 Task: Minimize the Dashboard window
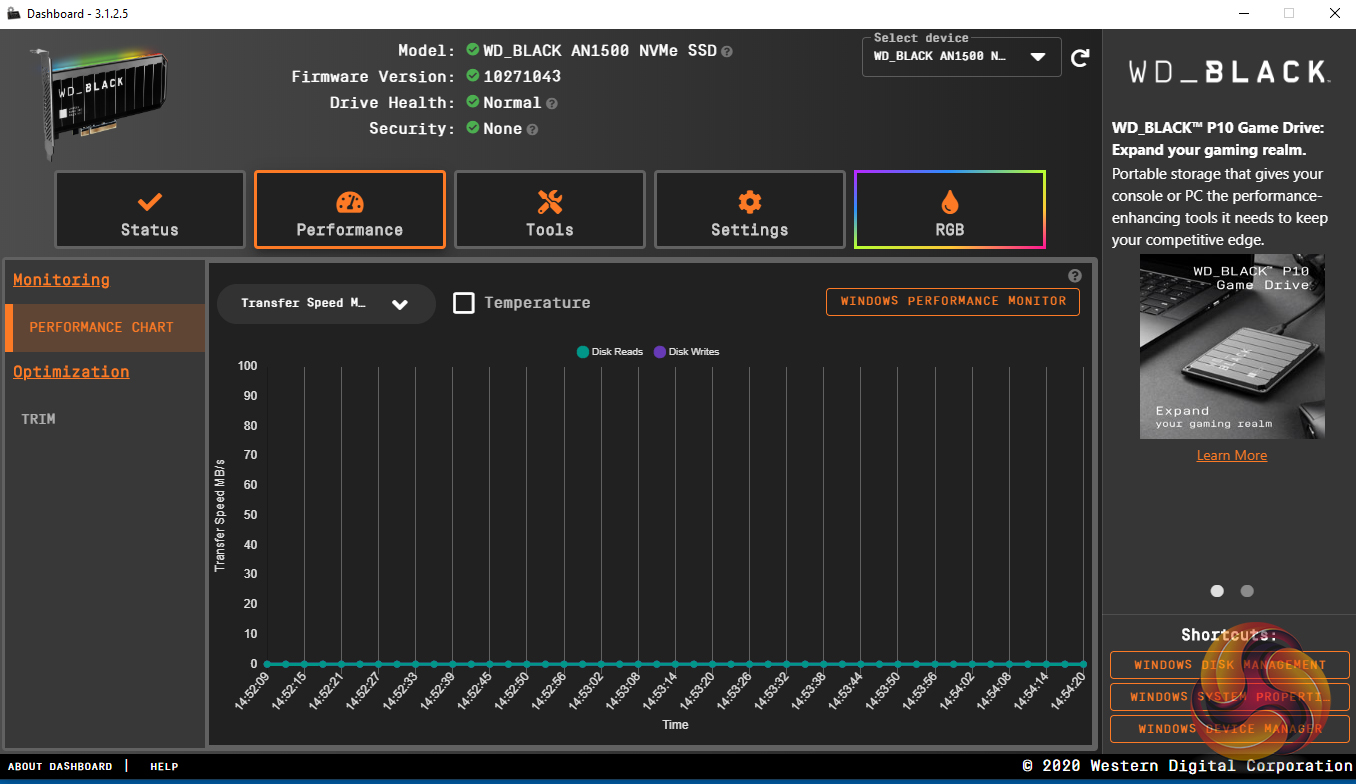1244,13
